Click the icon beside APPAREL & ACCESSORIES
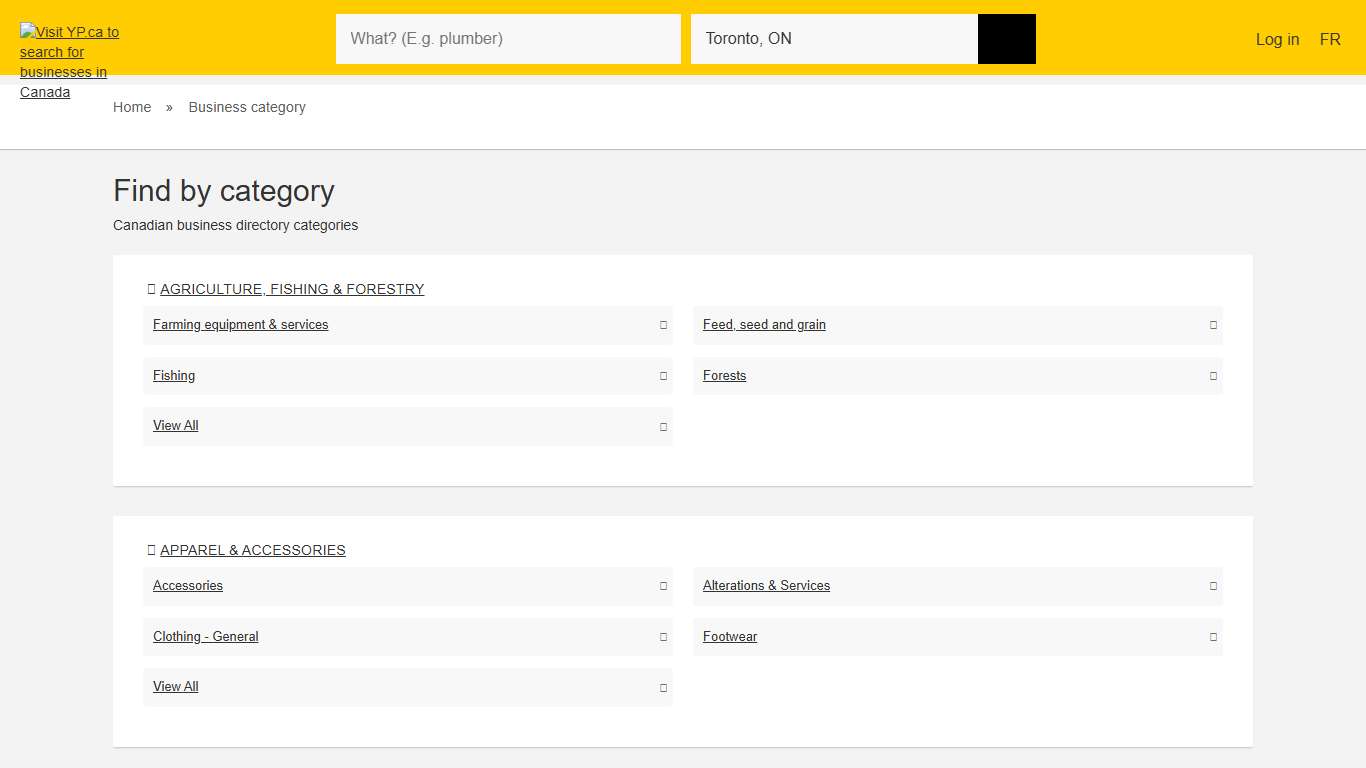The image size is (1366, 768). (152, 549)
